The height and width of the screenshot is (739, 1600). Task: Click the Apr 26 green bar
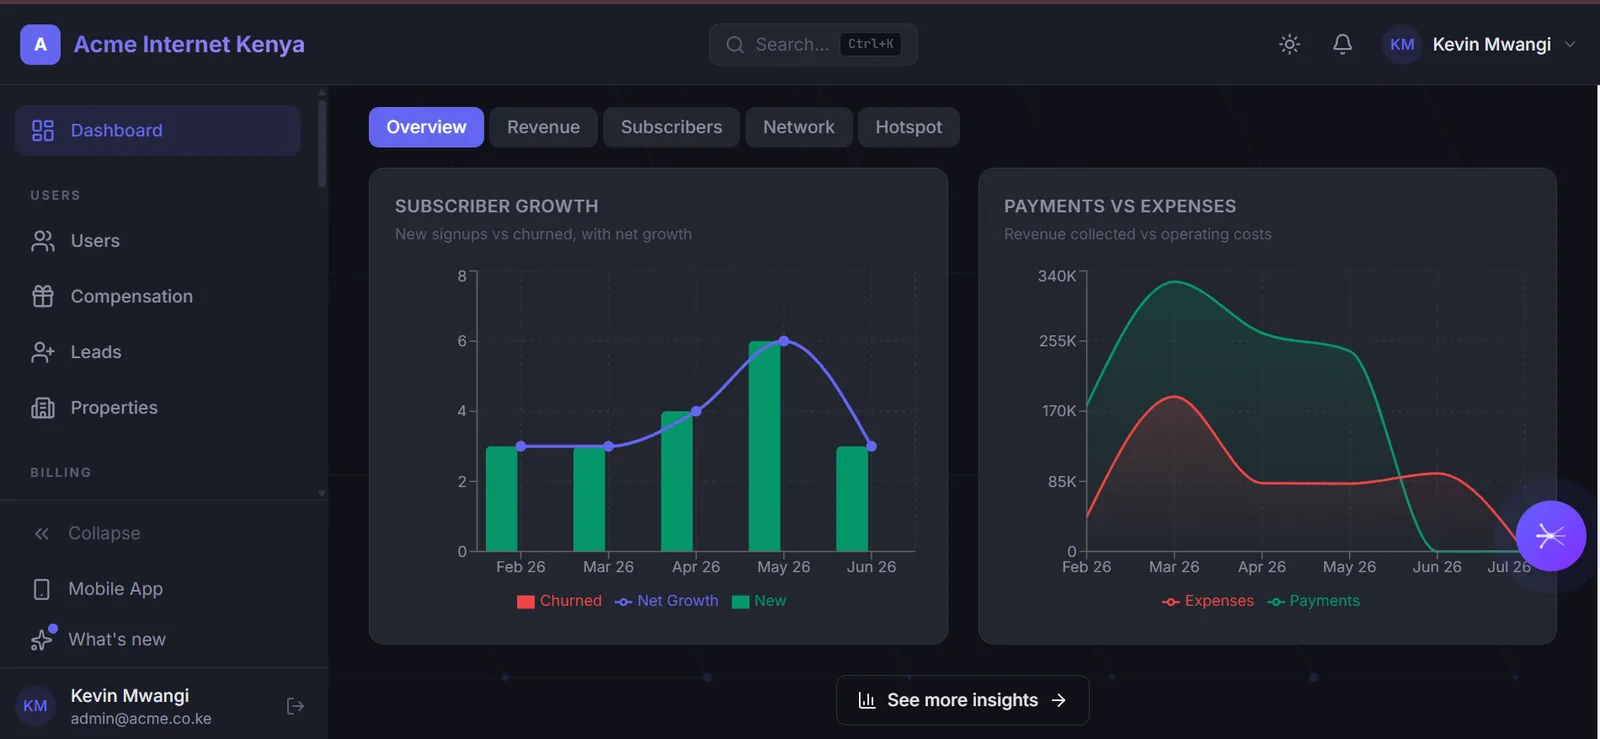point(677,481)
